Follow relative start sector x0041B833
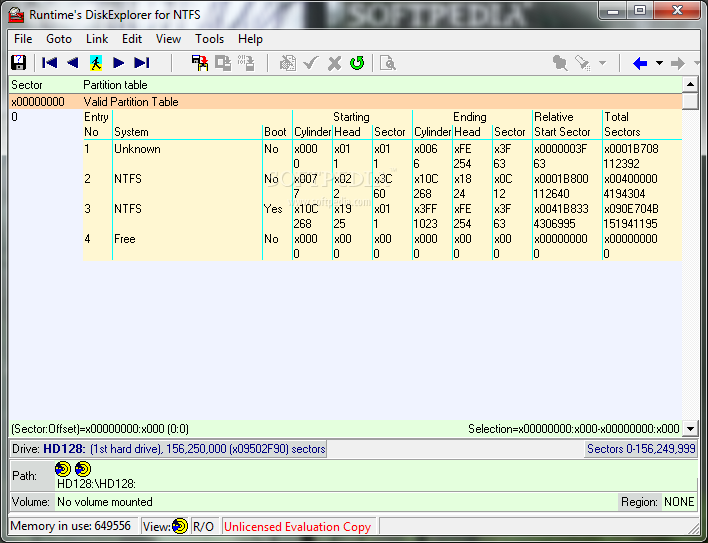This screenshot has width=708, height=543. (x=561, y=209)
